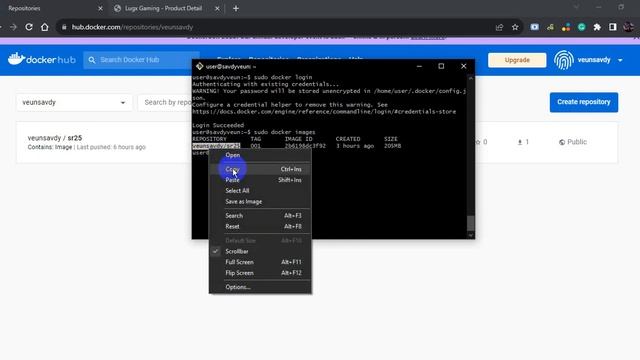Reload the Docker Hub page
This screenshot has width=640, height=360.
pyautogui.click(x=29, y=27)
